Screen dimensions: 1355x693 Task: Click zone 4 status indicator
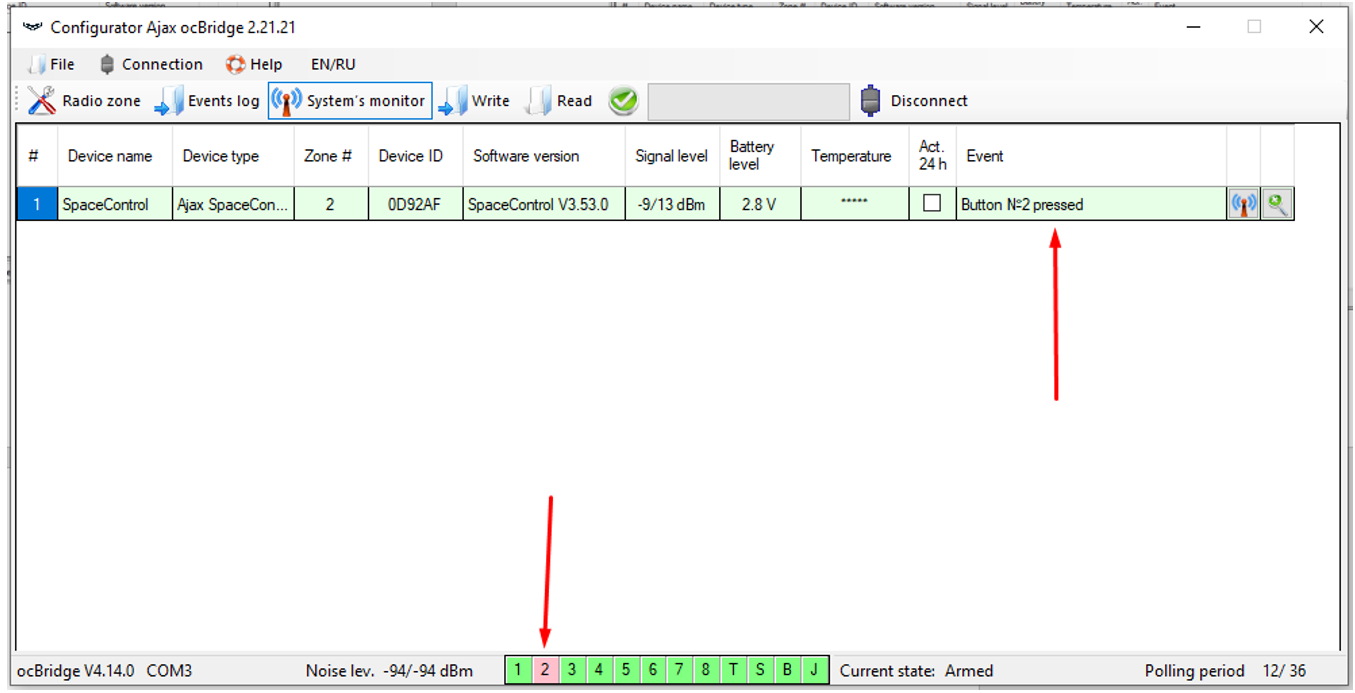point(599,670)
